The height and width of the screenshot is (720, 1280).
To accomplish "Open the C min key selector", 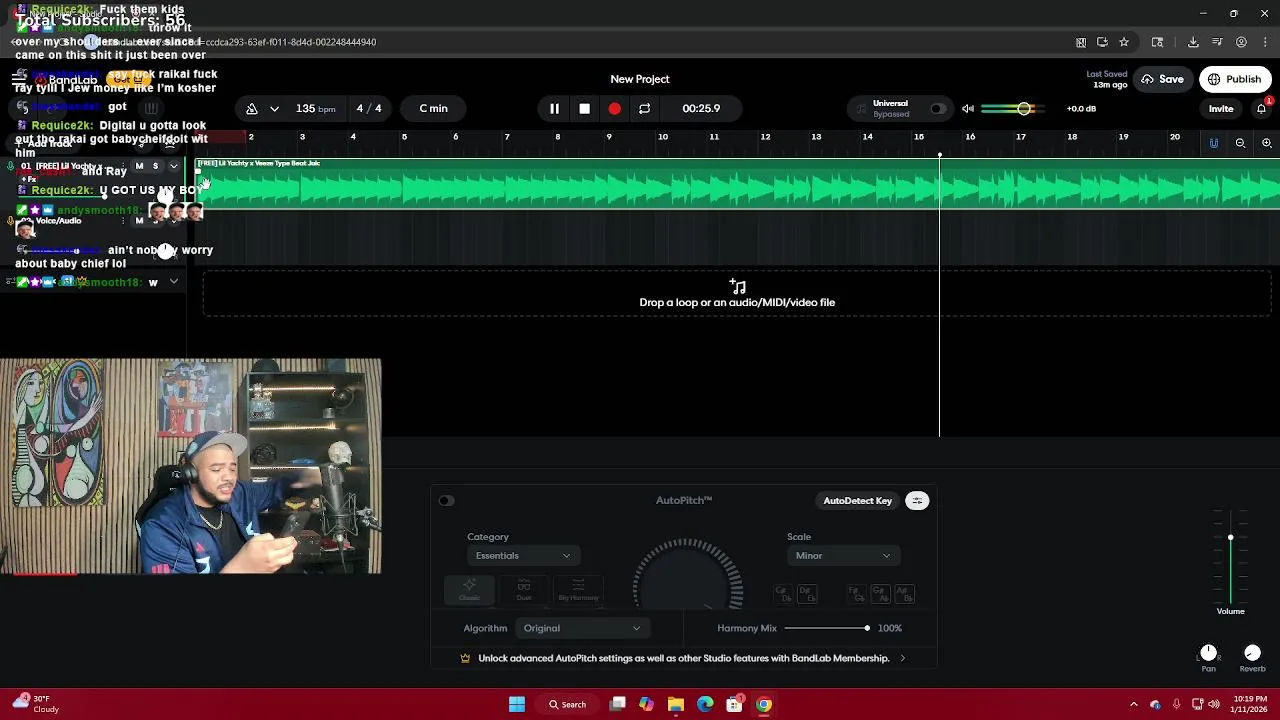I will coord(433,108).
